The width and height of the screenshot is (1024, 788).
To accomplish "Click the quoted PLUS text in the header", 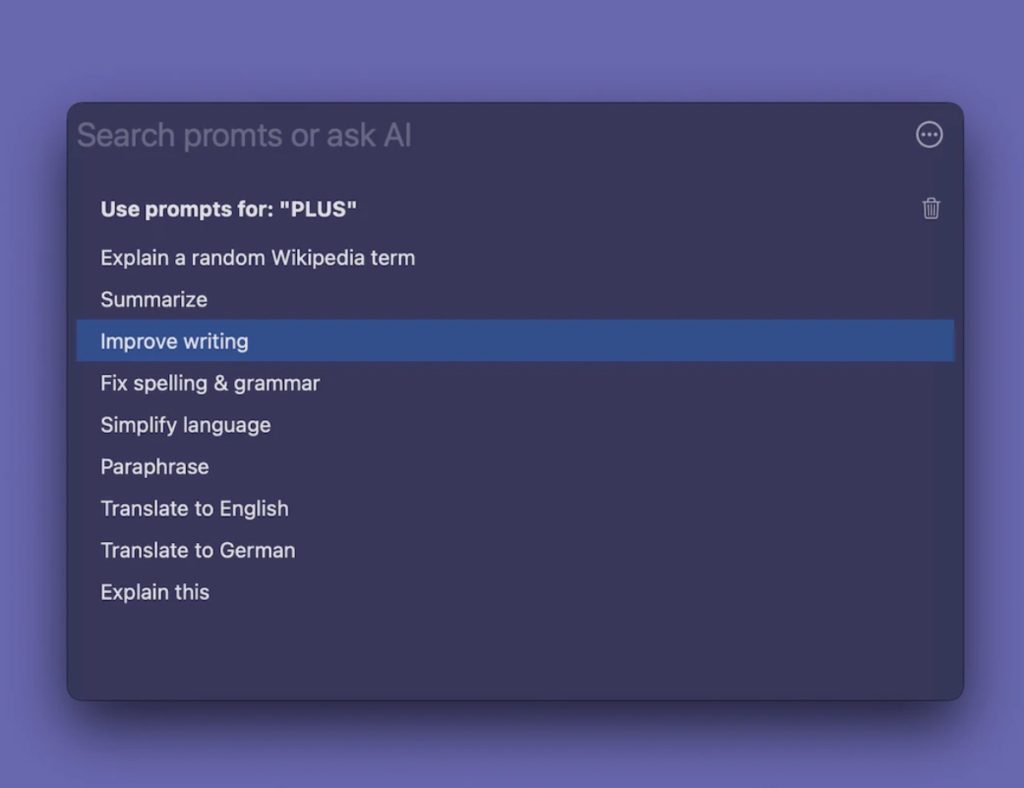I will click(x=318, y=209).
